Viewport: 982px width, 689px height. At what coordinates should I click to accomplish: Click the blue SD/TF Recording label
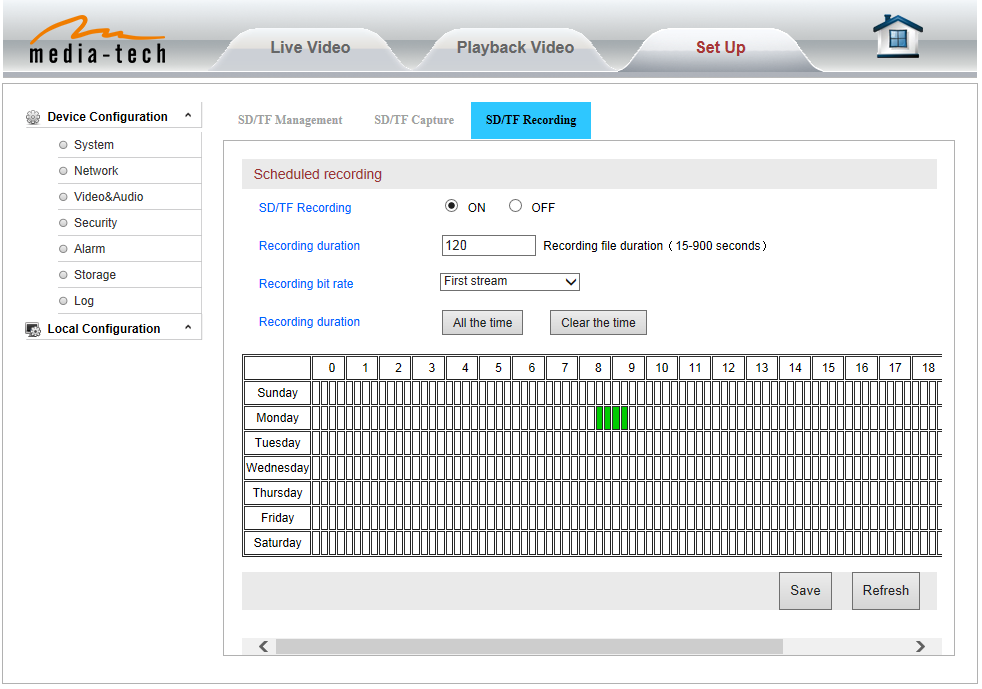coord(305,208)
